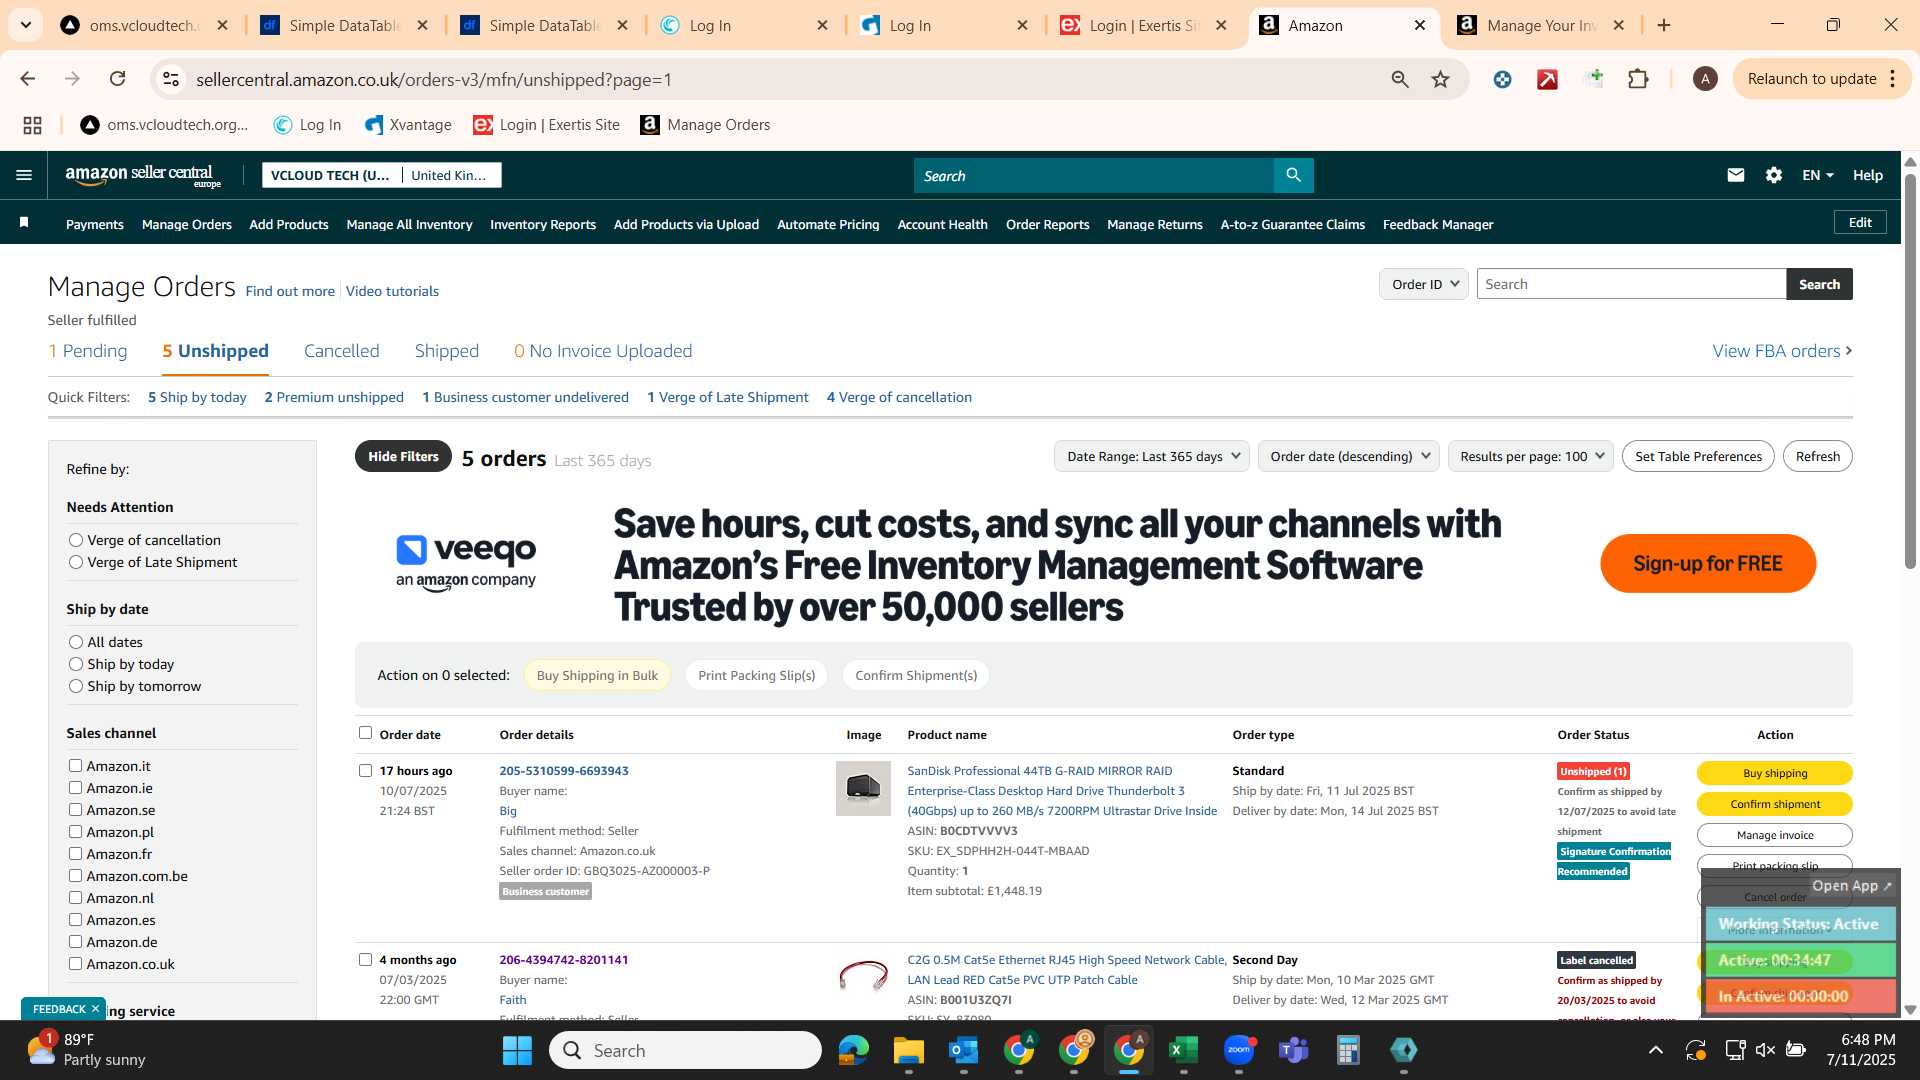Click the page vertical scrollbar thumb
The height and width of the screenshot is (1080, 1920).
point(1910,370)
